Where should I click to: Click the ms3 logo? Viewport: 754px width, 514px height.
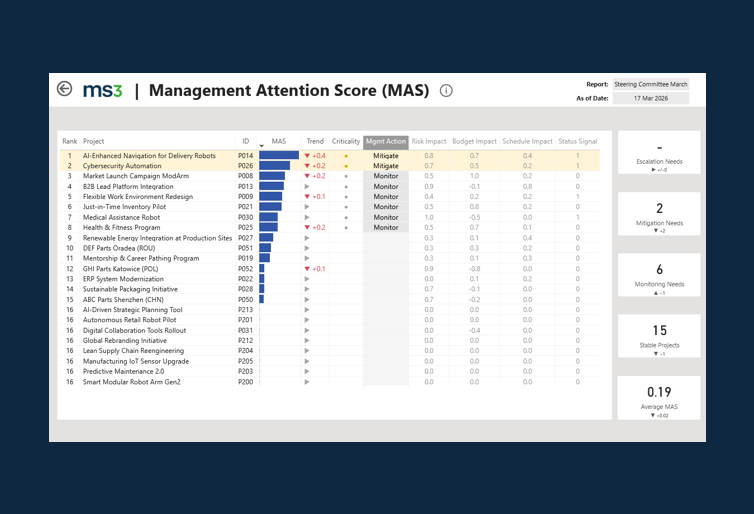pyautogui.click(x=102, y=90)
